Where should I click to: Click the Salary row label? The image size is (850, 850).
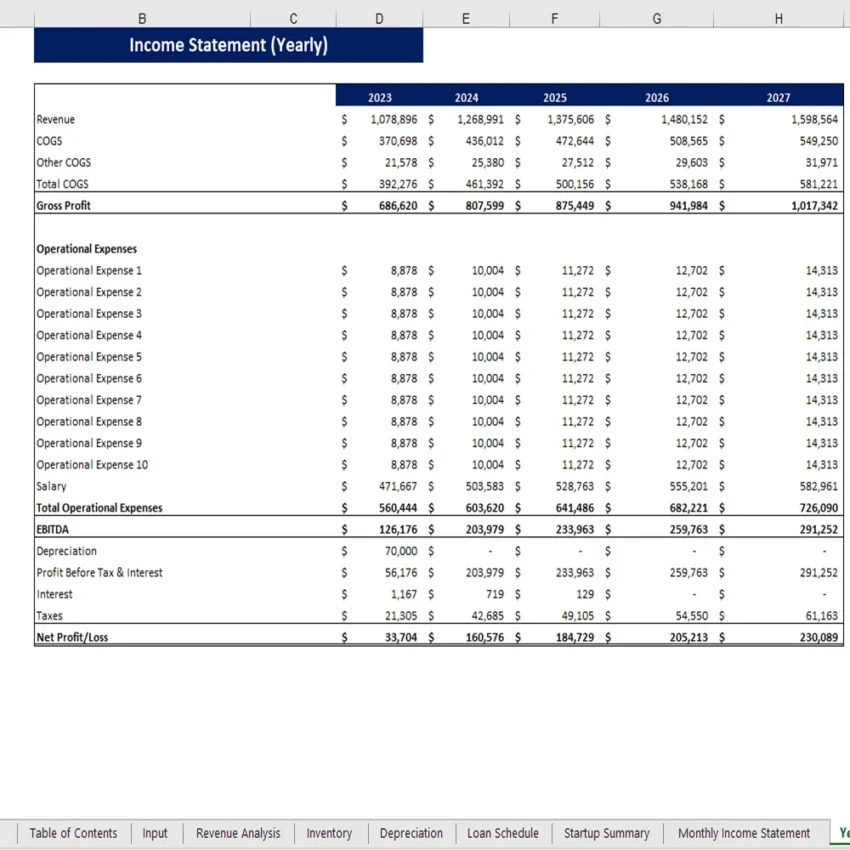click(x=51, y=486)
